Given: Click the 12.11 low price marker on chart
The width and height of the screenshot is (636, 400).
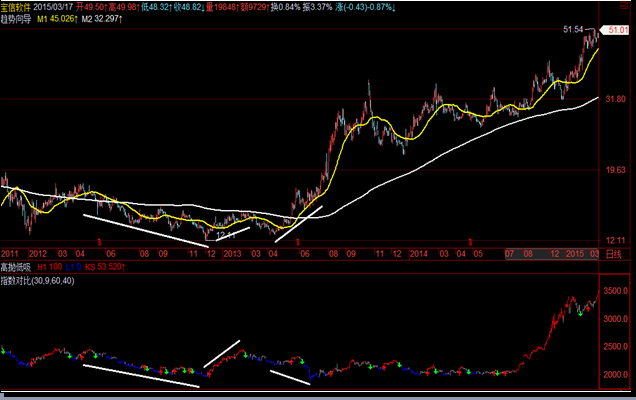Looking at the screenshot, I should point(225,234).
